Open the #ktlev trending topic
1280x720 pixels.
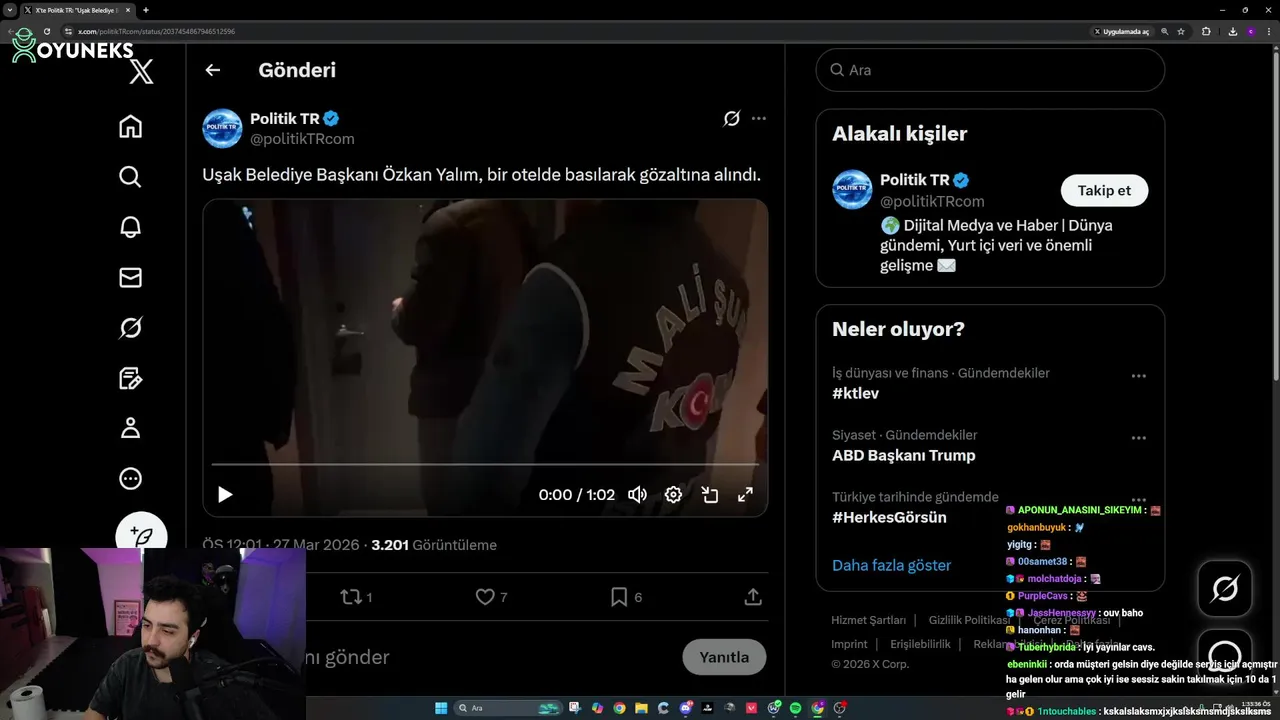855,393
